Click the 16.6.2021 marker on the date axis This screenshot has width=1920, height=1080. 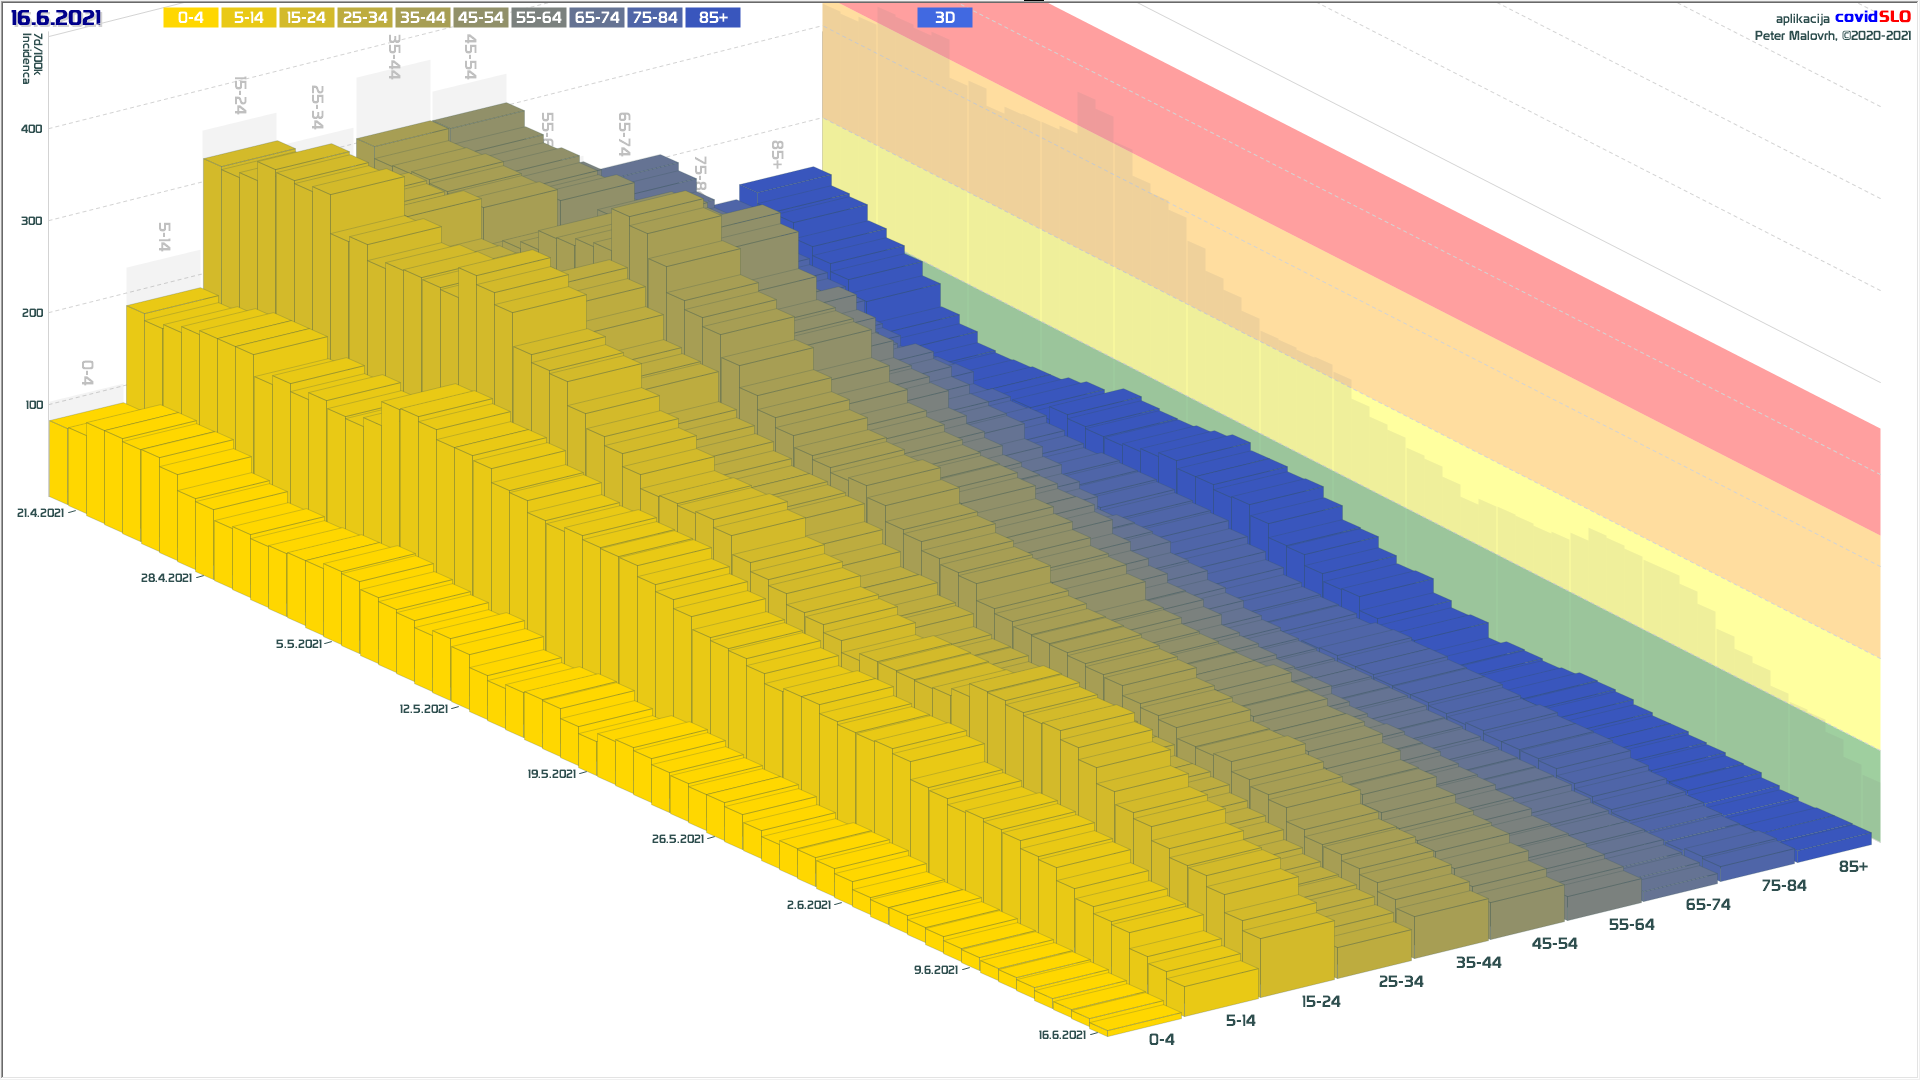[1061, 1035]
